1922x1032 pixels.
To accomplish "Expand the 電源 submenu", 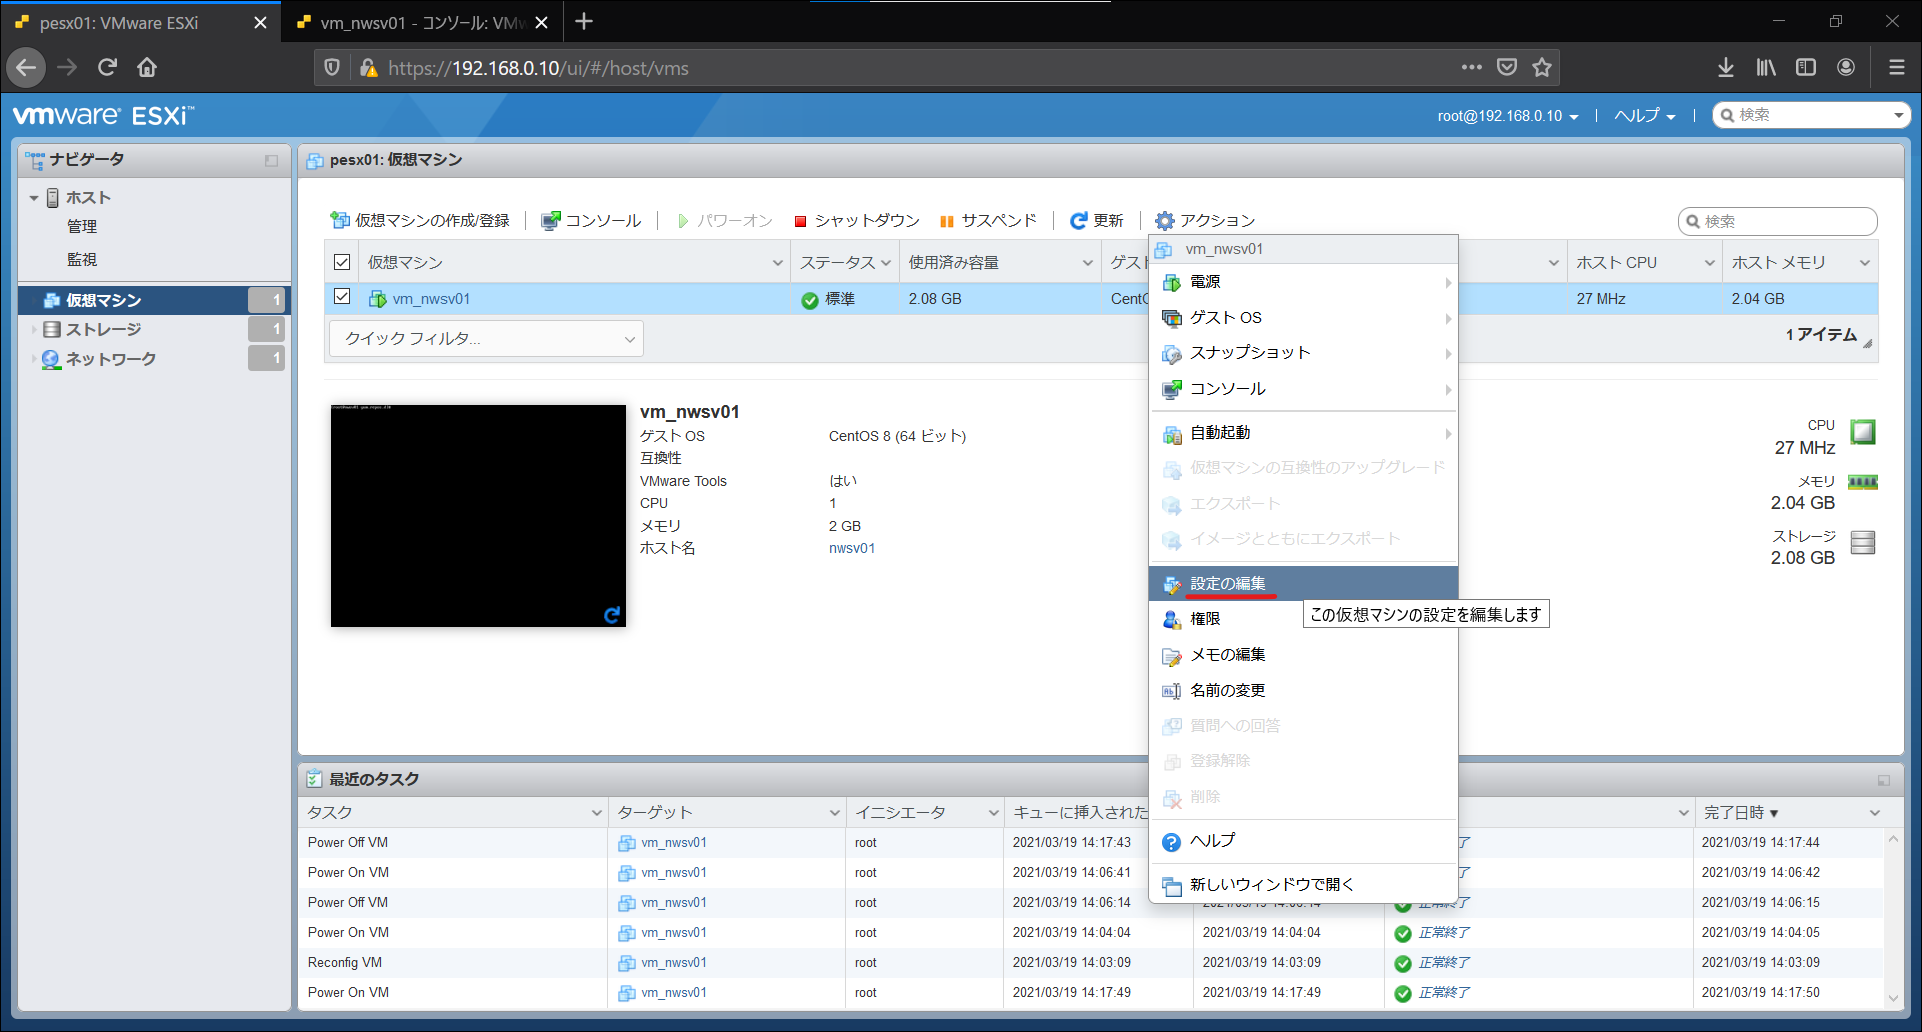I will (x=1304, y=282).
